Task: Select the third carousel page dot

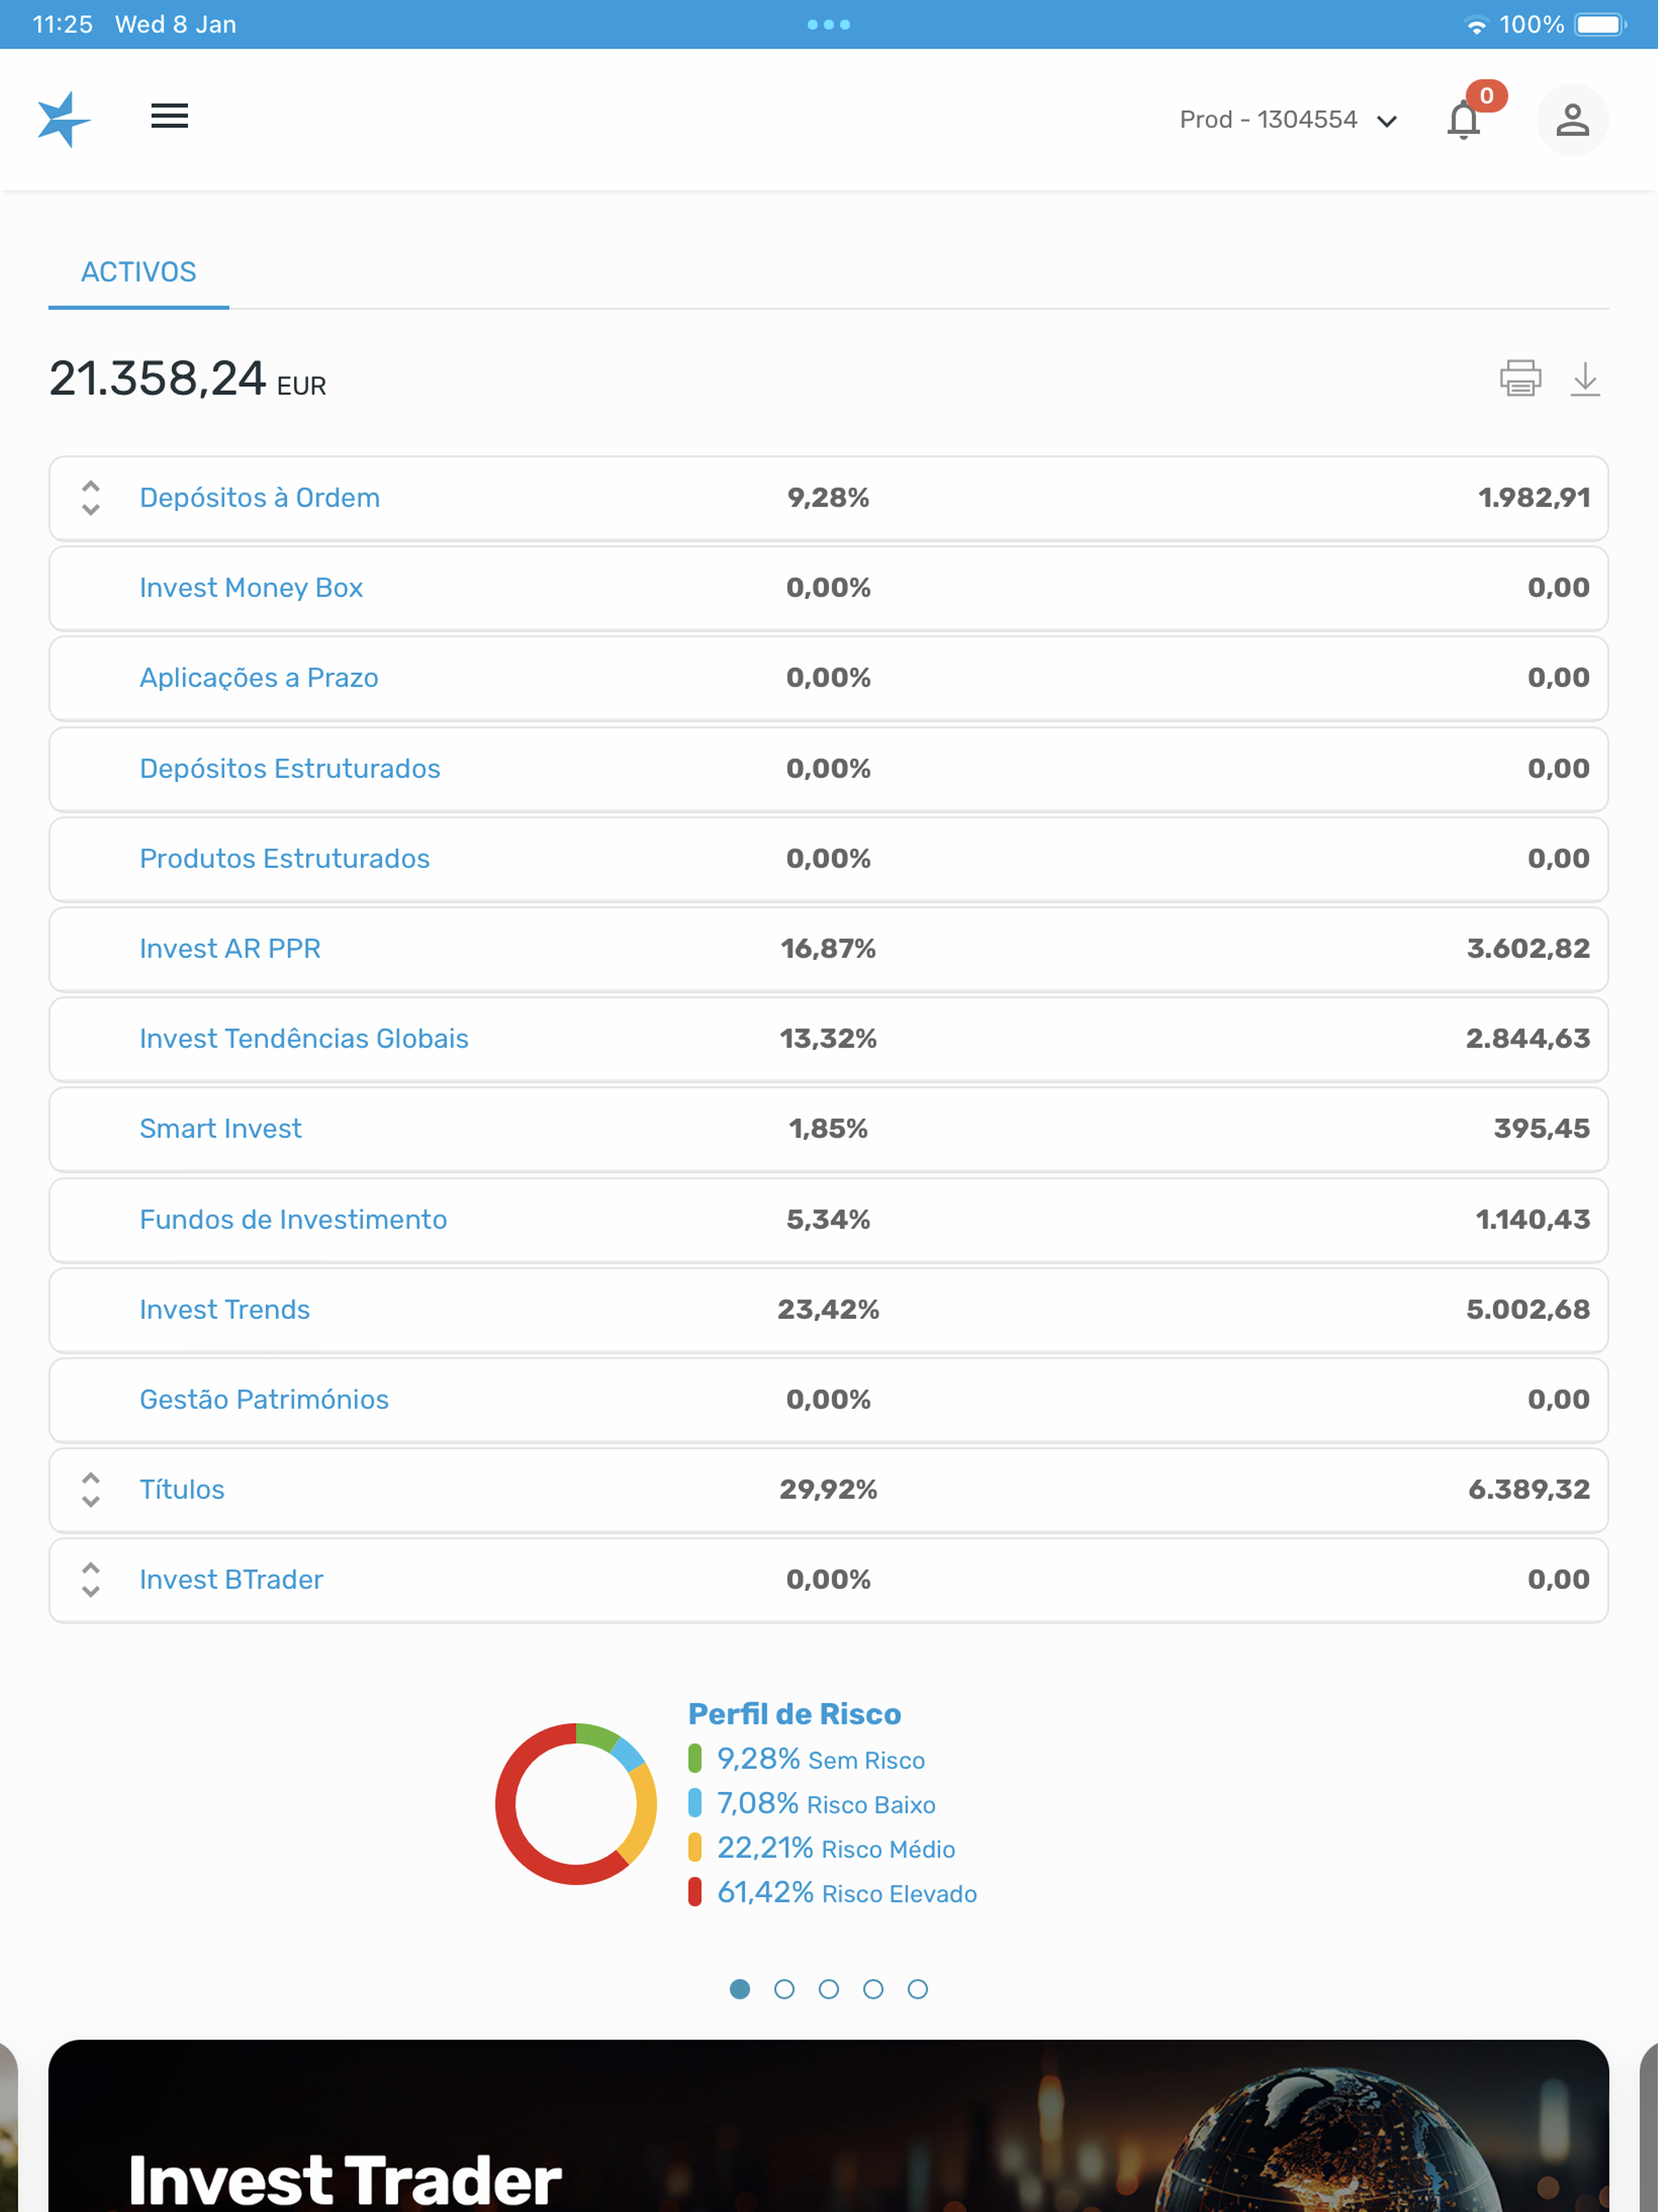Action: click(x=829, y=1989)
